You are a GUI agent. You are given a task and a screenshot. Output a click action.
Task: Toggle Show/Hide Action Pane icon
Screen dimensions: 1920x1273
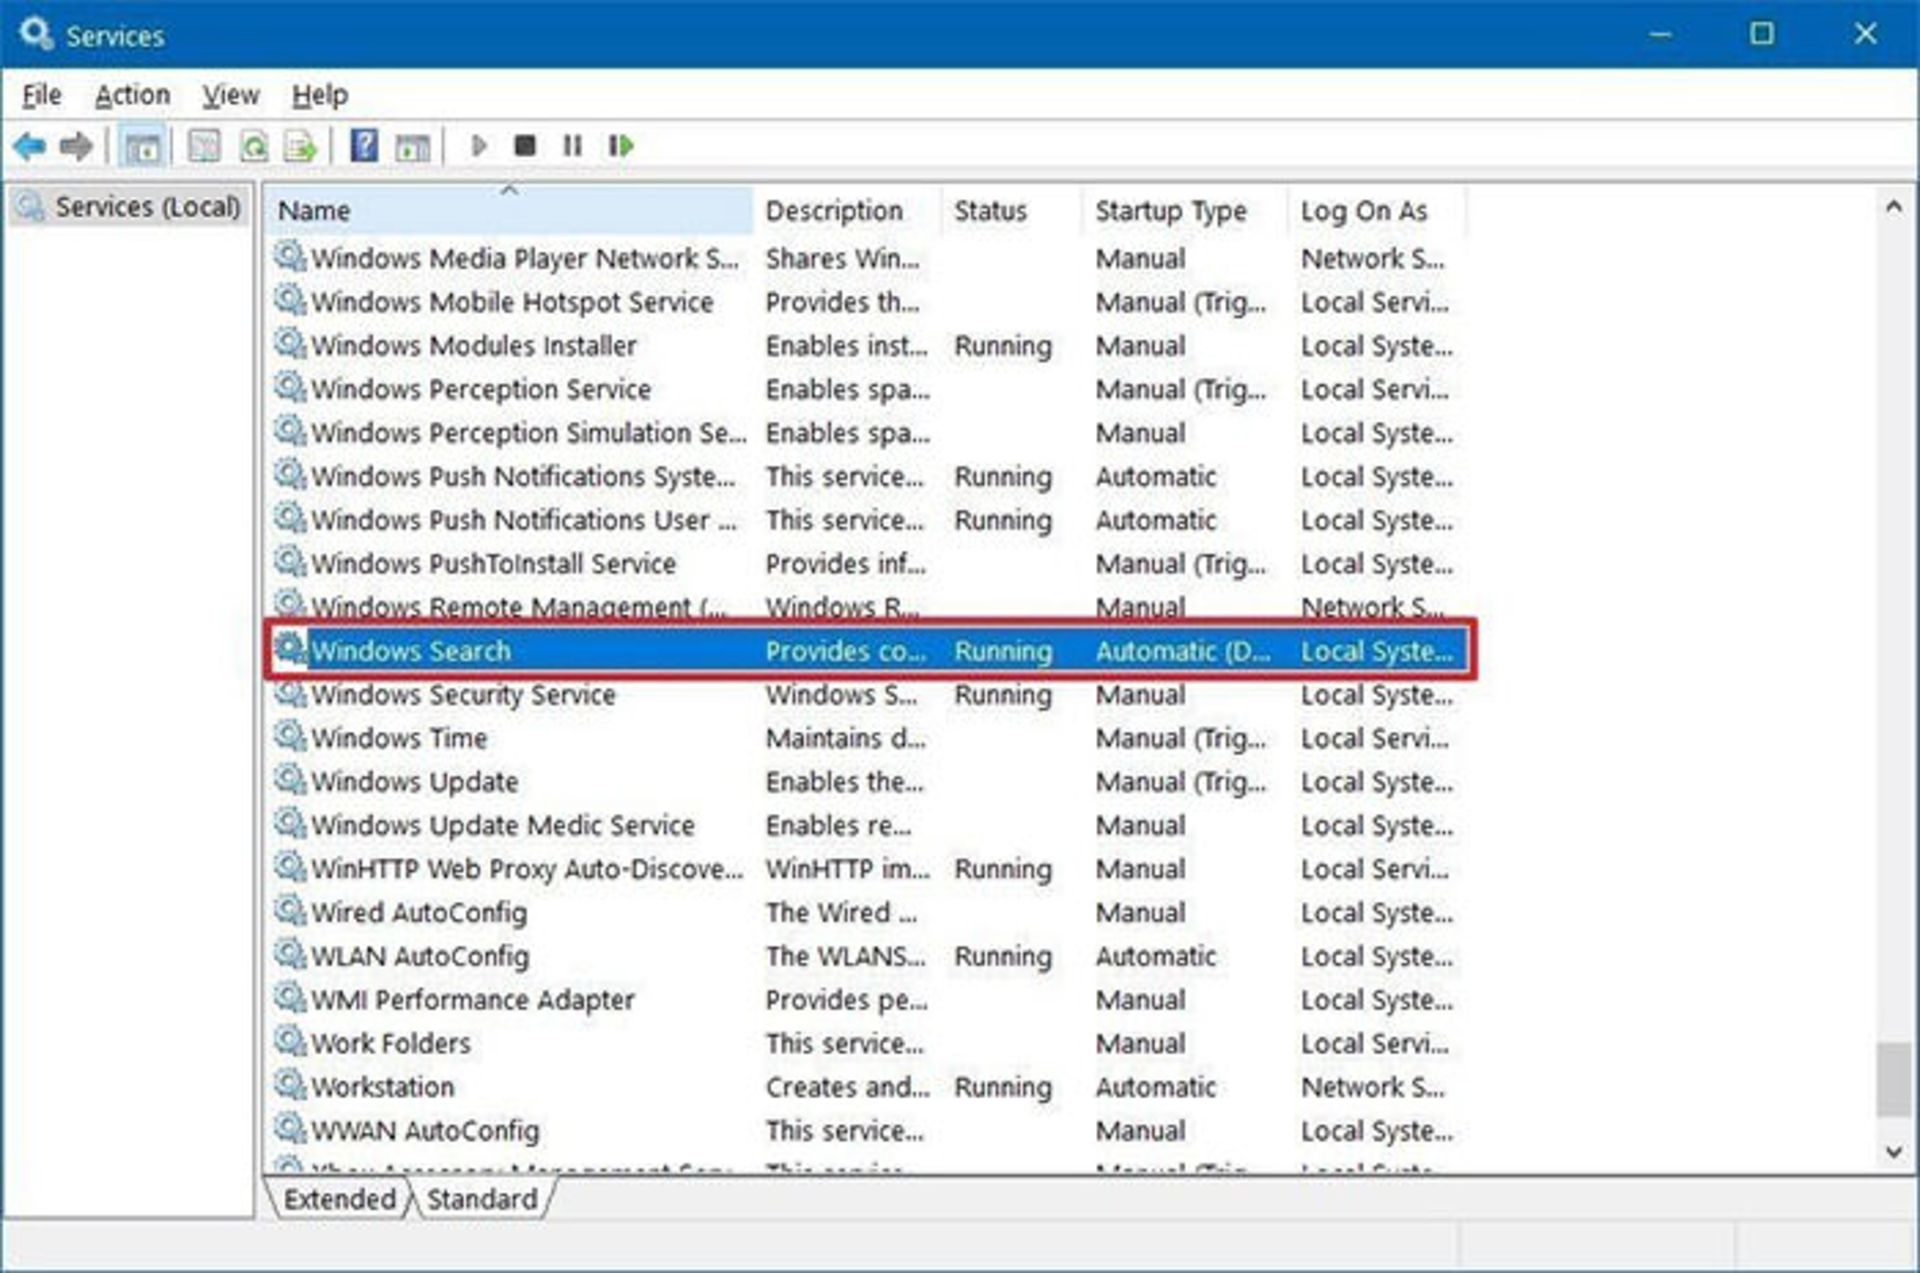pos(412,147)
